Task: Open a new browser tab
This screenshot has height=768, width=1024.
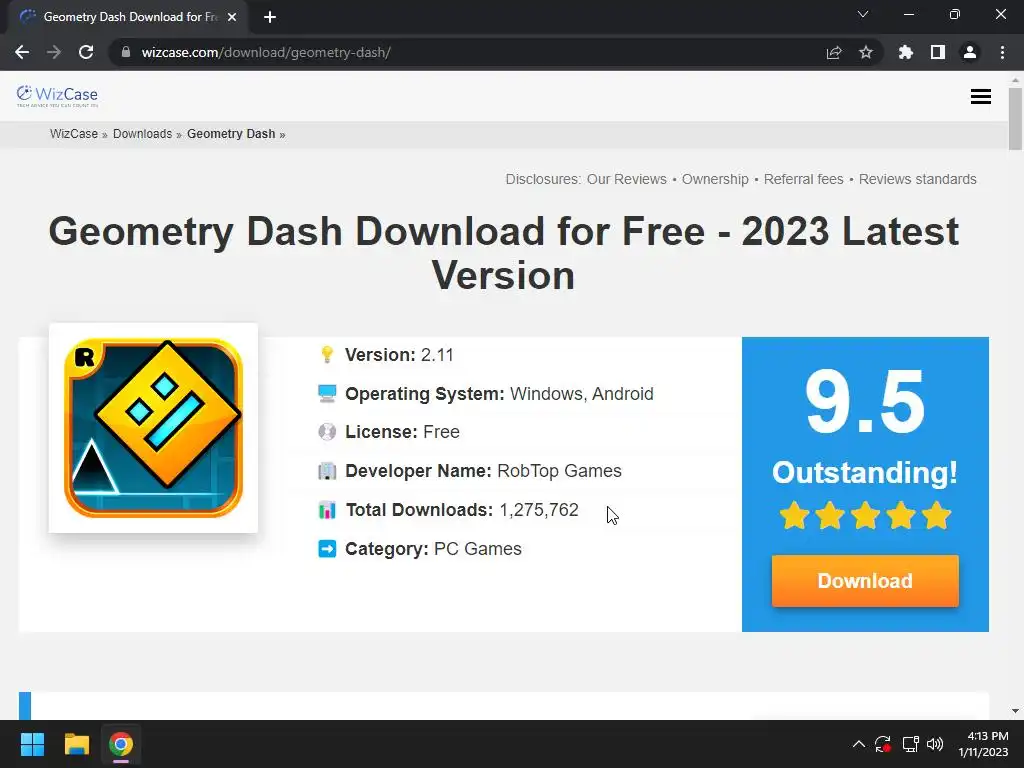Action: (270, 17)
